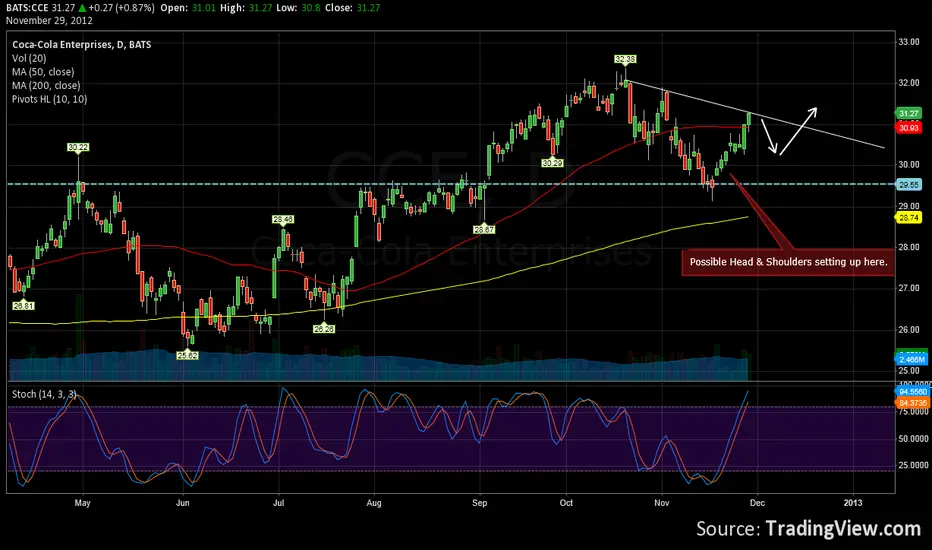
Task: Select the Possible Head & Shoulders annotation box
Action: point(788,262)
